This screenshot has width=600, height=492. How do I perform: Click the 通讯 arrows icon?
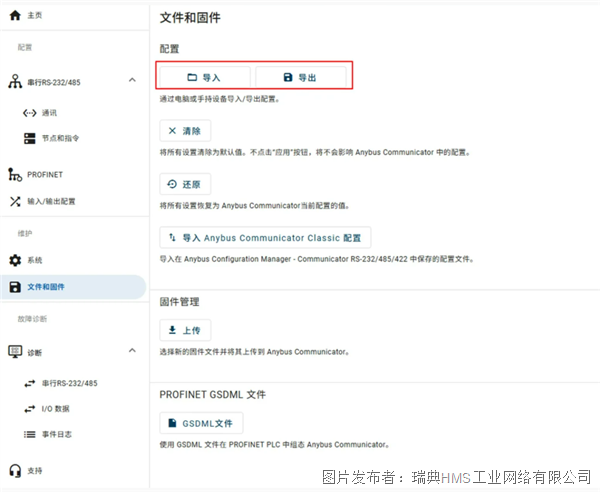29,113
